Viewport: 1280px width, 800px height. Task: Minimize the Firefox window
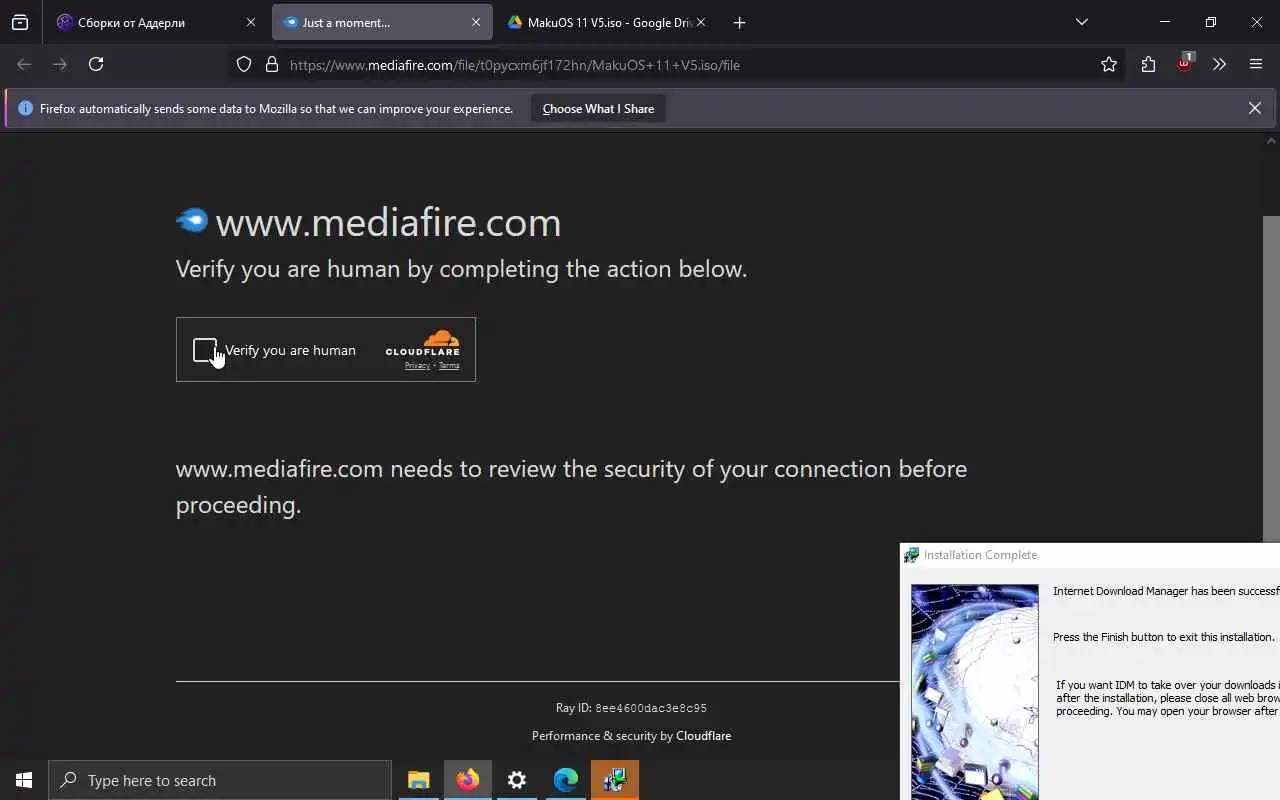(1164, 22)
